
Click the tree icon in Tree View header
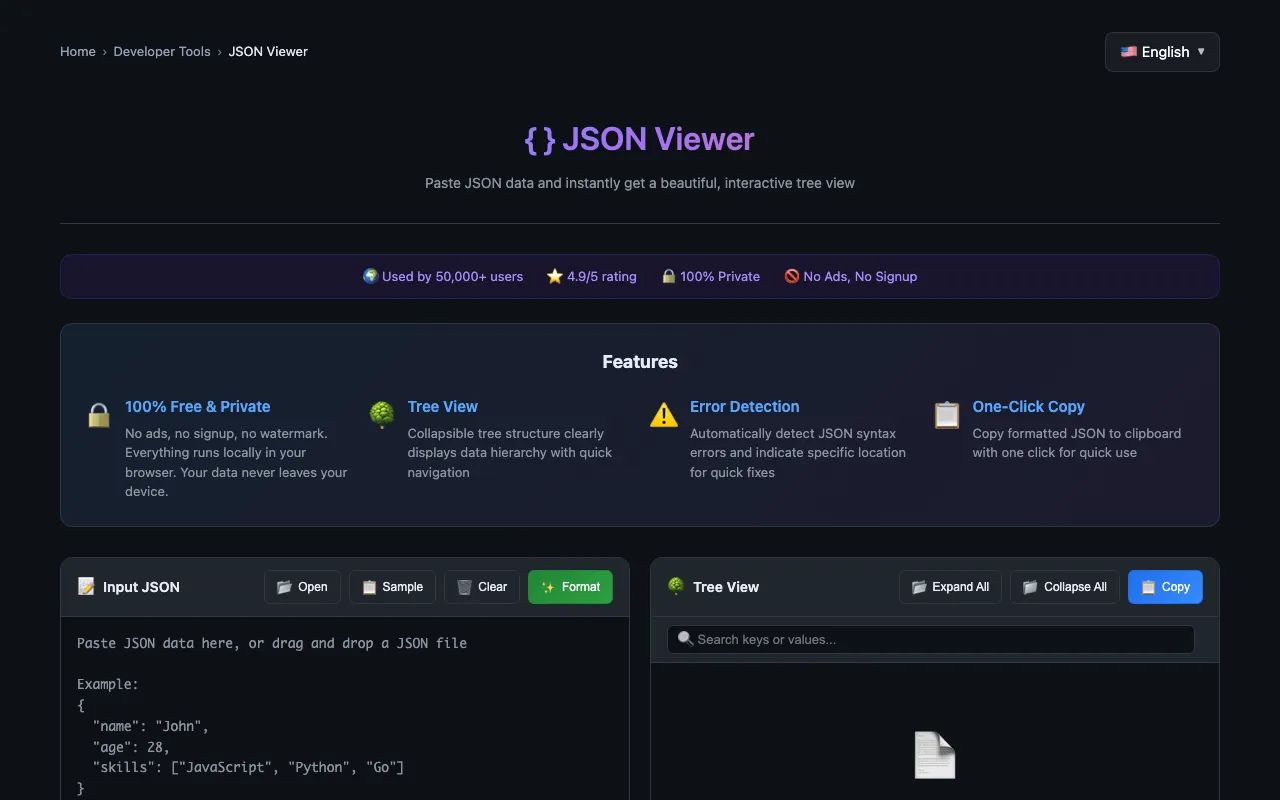[676, 586]
